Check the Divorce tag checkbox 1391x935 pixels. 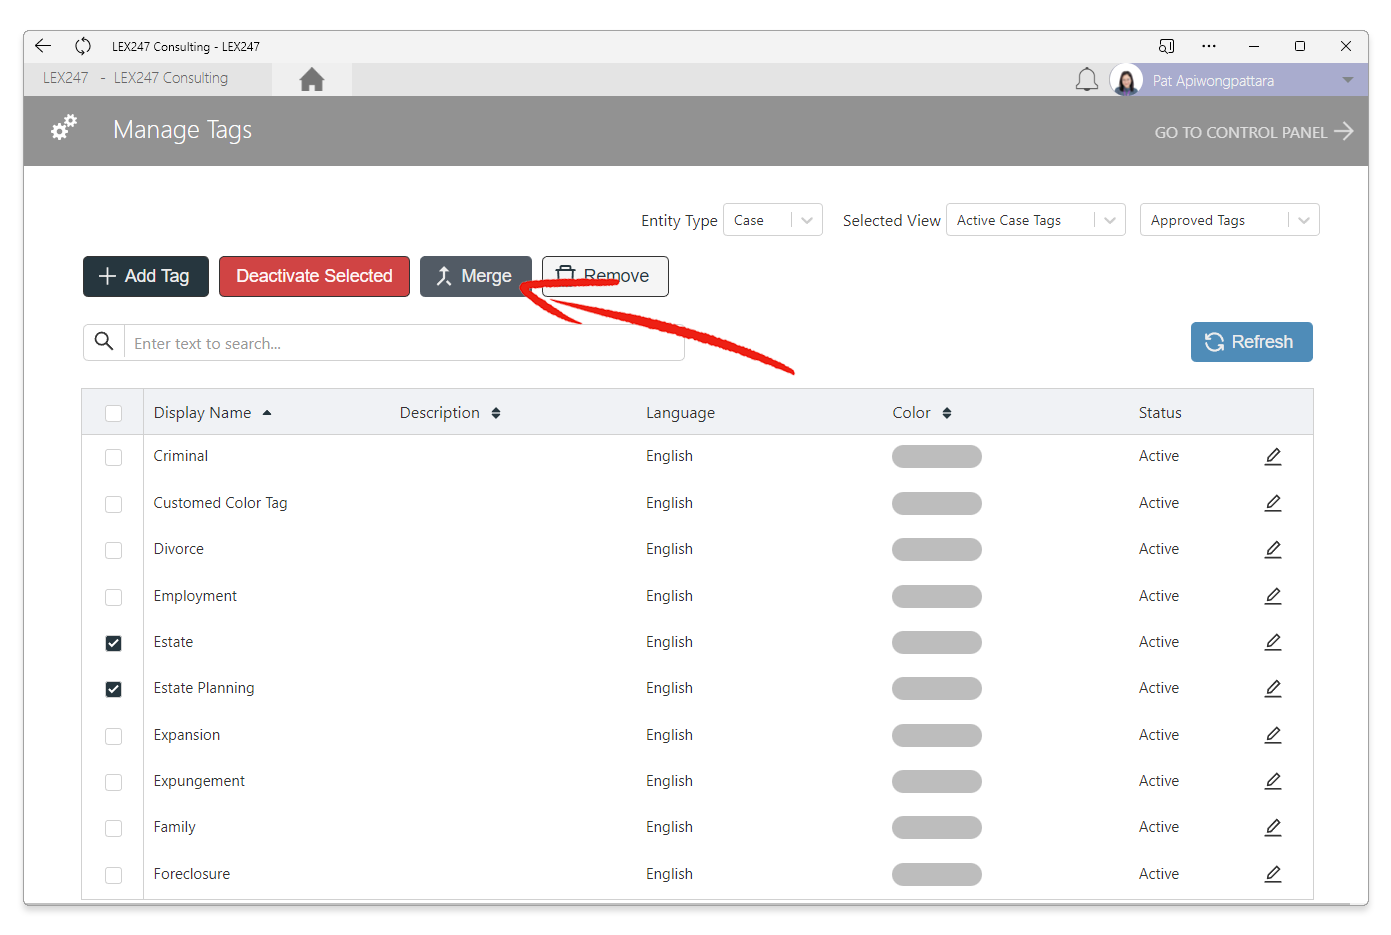click(113, 550)
